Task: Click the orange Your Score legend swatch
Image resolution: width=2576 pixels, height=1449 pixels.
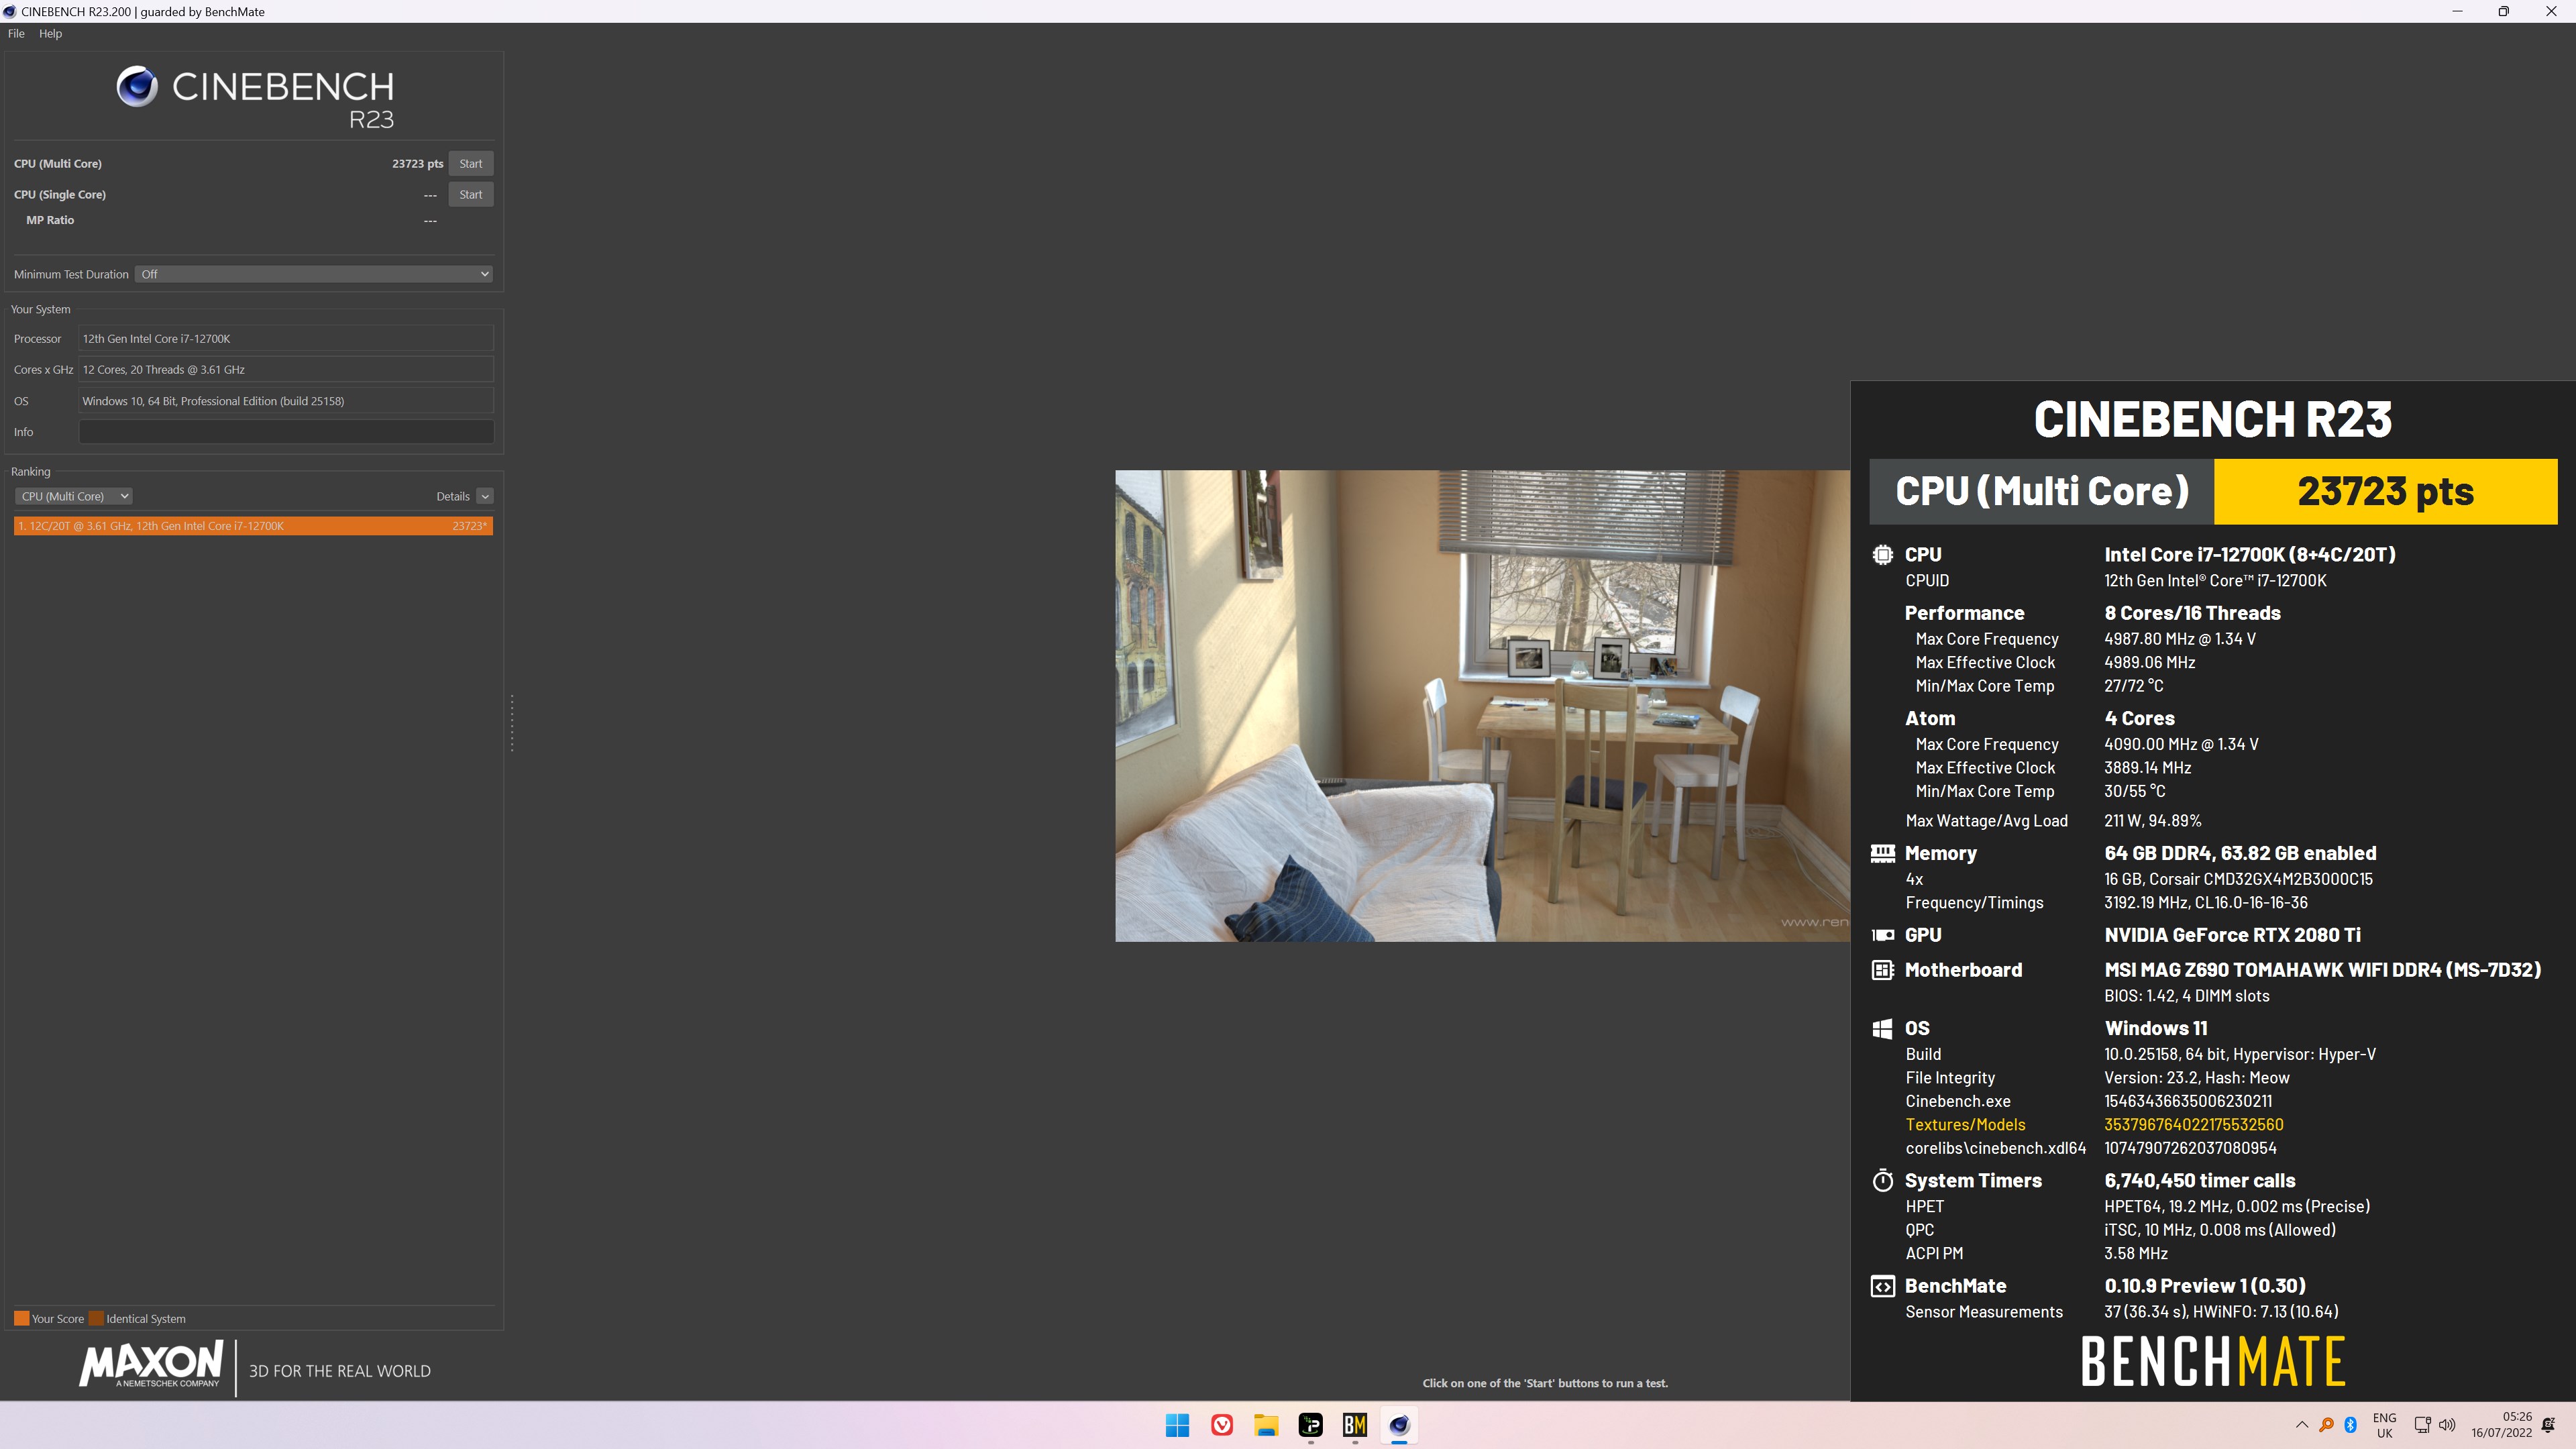Action: click(x=21, y=1318)
